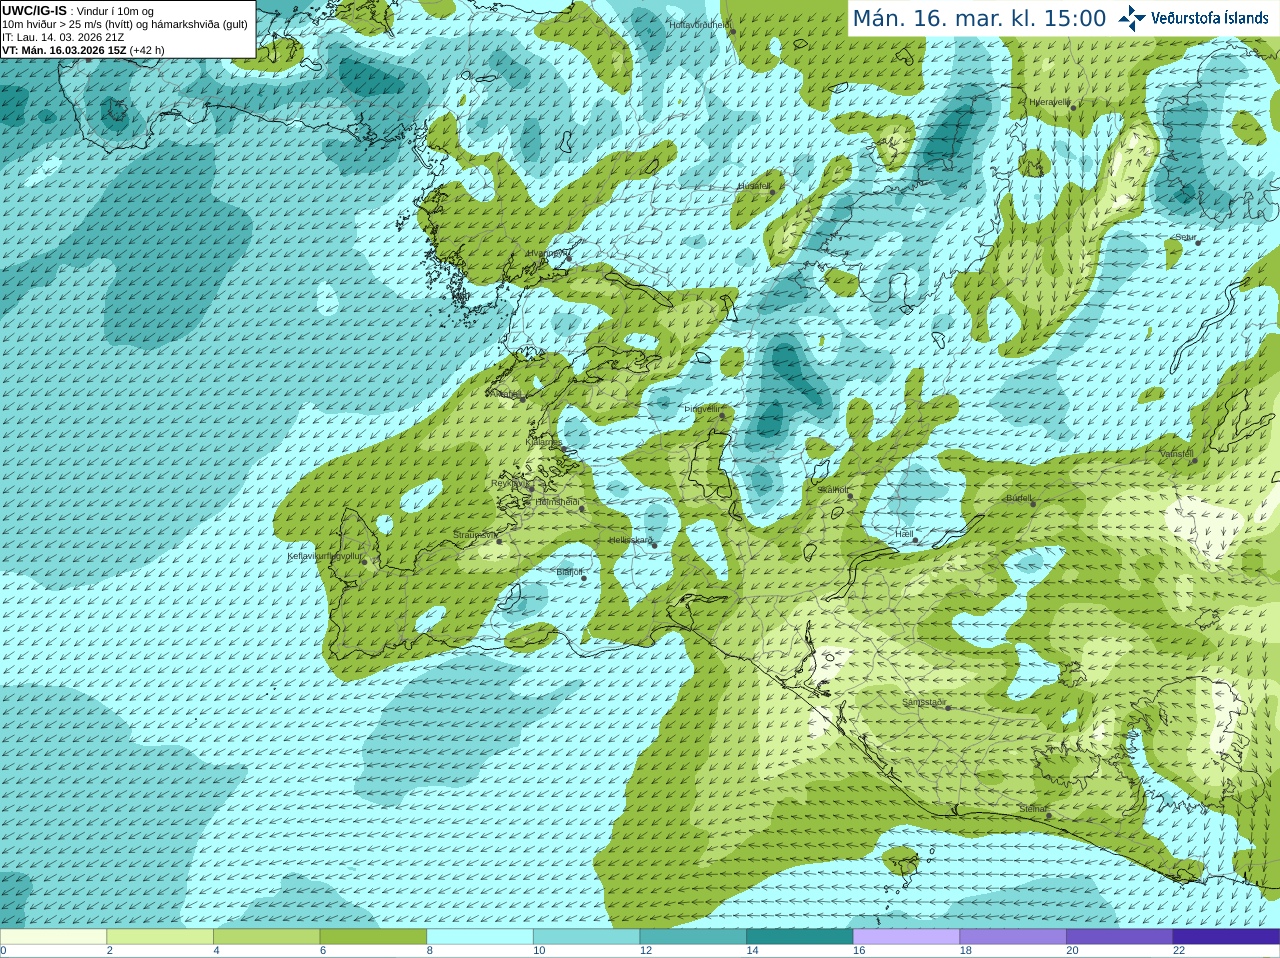This screenshot has height=958, width=1280.
Task: Click the Hæll station label
Action: point(905,534)
